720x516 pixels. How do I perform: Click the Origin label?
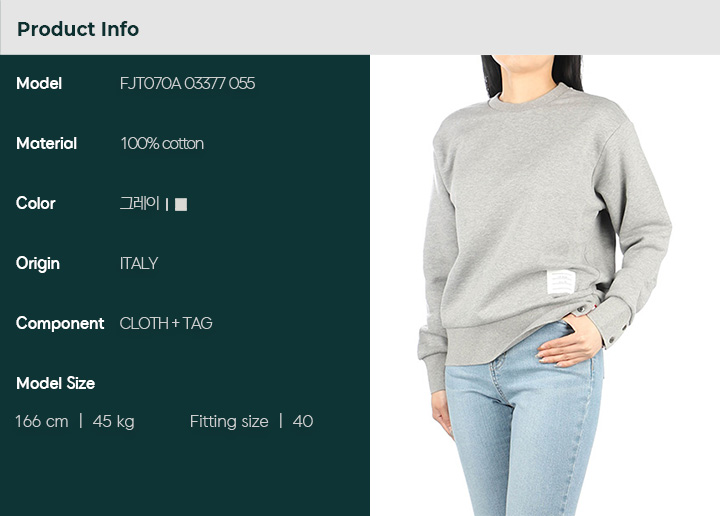(x=38, y=264)
